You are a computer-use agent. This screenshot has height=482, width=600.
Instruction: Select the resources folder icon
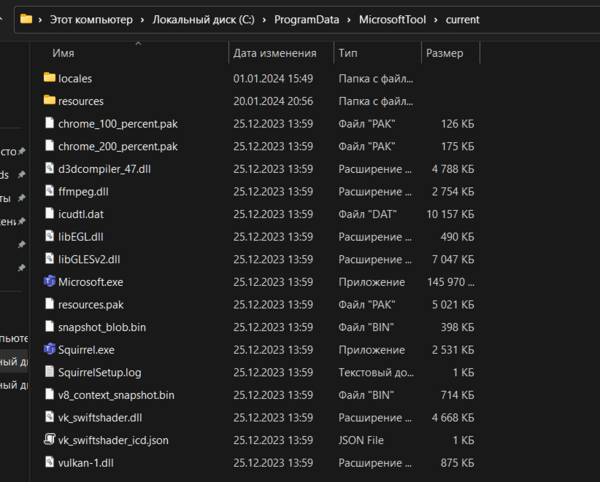pos(49,101)
